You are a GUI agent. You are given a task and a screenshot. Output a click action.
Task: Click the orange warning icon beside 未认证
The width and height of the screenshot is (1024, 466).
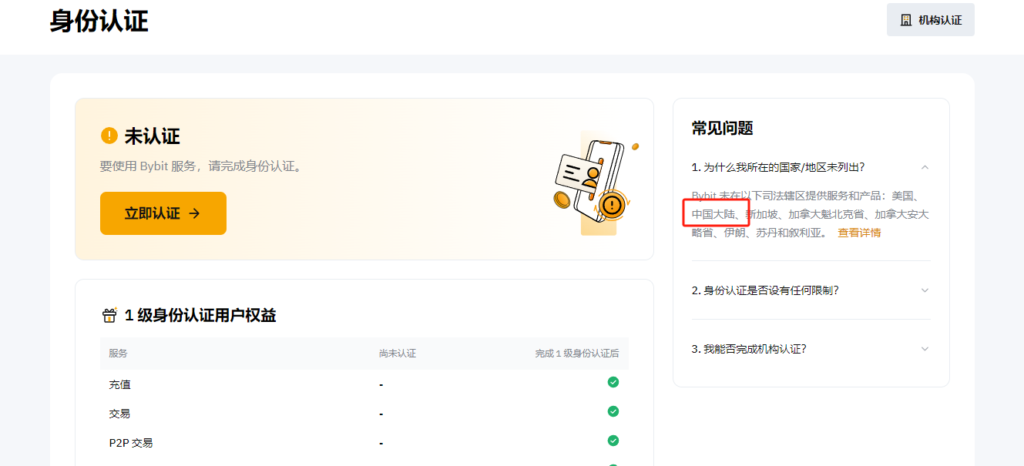(x=108, y=136)
